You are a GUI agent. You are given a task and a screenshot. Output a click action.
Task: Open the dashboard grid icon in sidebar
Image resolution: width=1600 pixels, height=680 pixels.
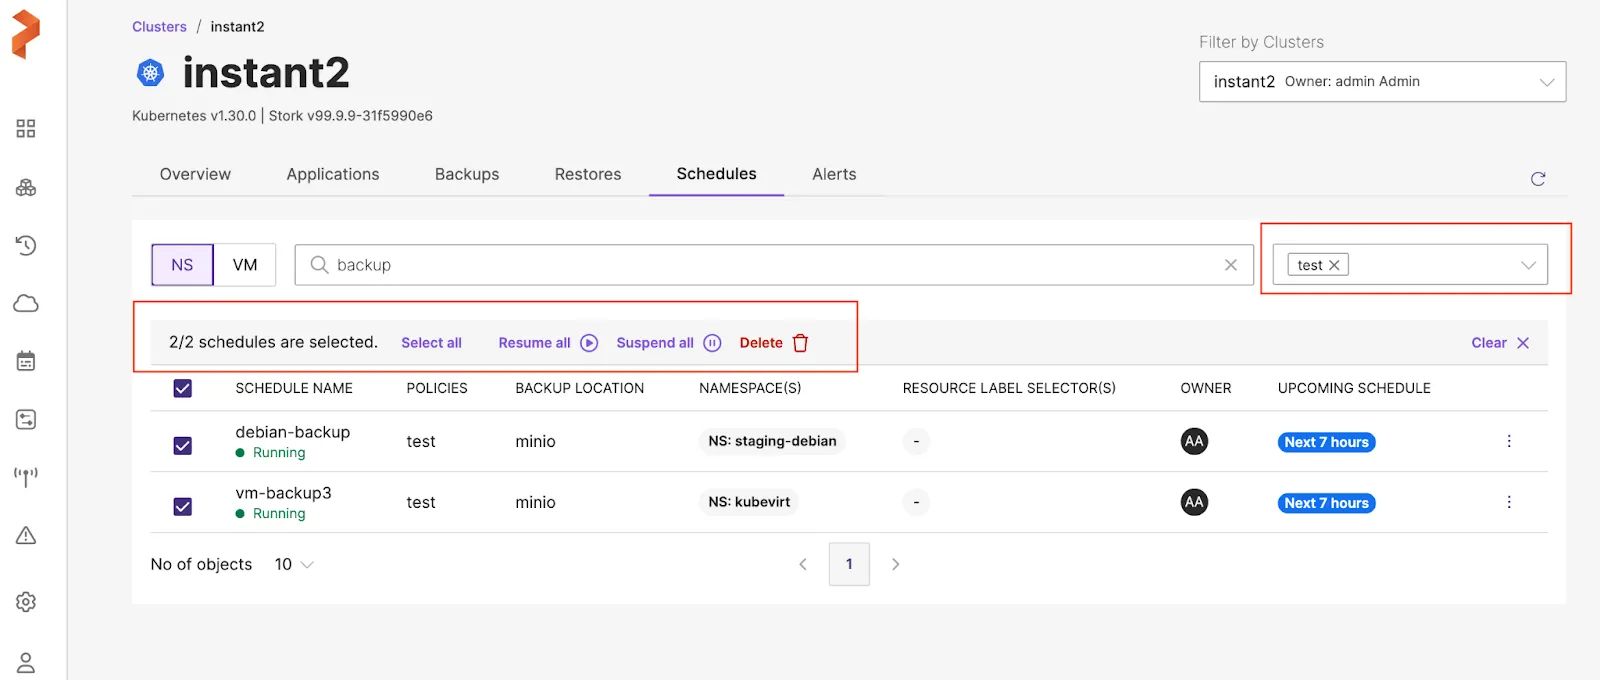(x=26, y=129)
